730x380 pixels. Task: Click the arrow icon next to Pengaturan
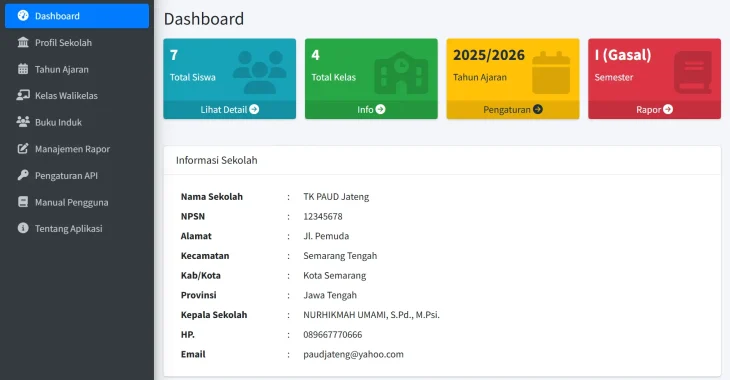[x=538, y=109]
